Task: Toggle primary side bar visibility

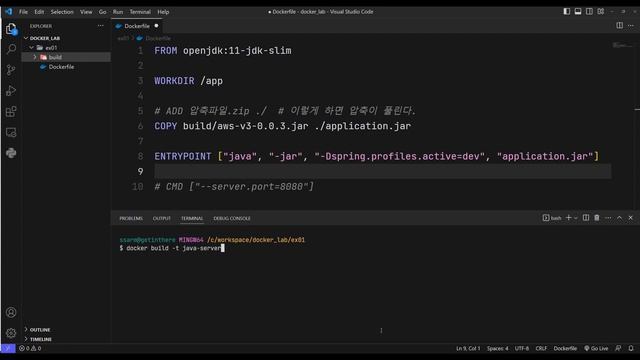Action: (567, 11)
